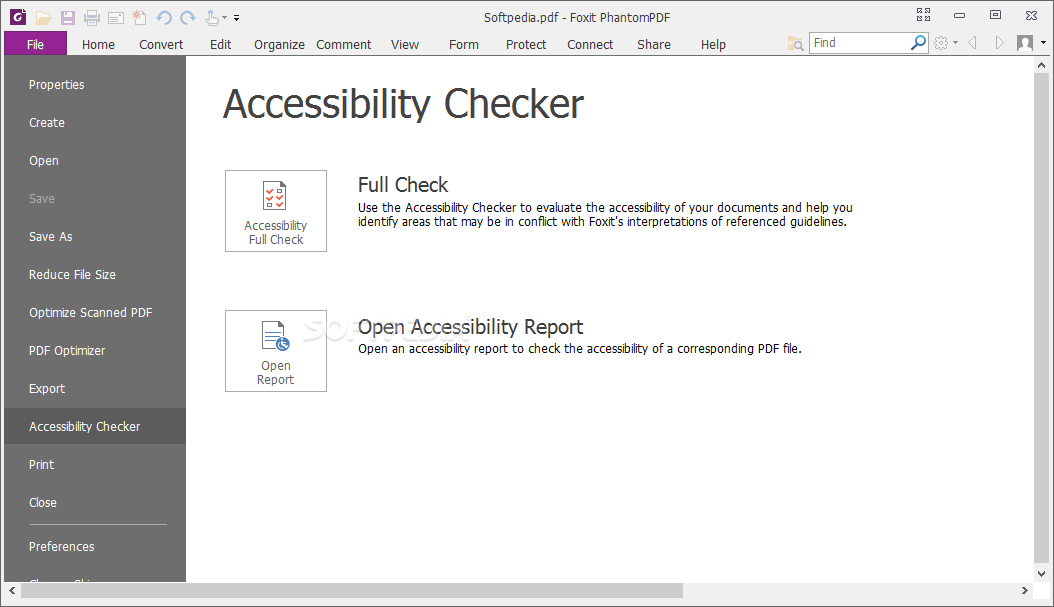This screenshot has height=607, width=1054.
Task: Select Preferences in the File sidebar
Action: tap(95, 547)
